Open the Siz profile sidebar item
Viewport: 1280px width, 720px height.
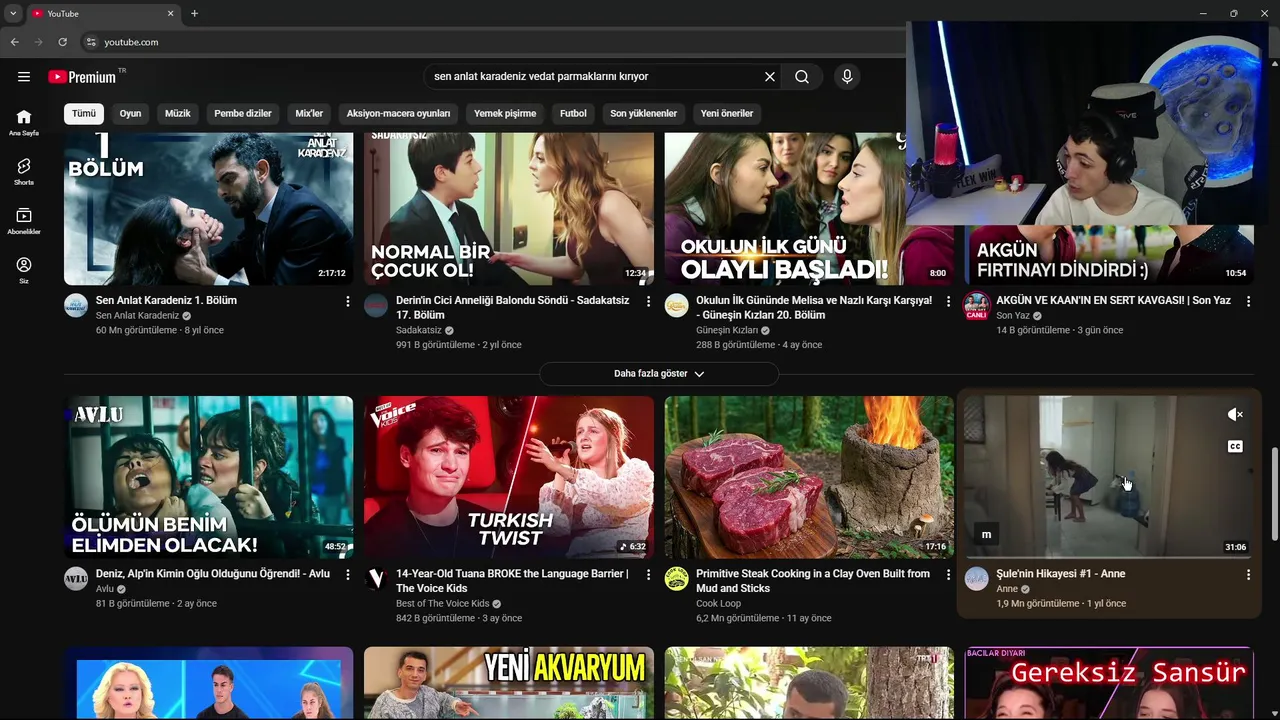(x=24, y=270)
